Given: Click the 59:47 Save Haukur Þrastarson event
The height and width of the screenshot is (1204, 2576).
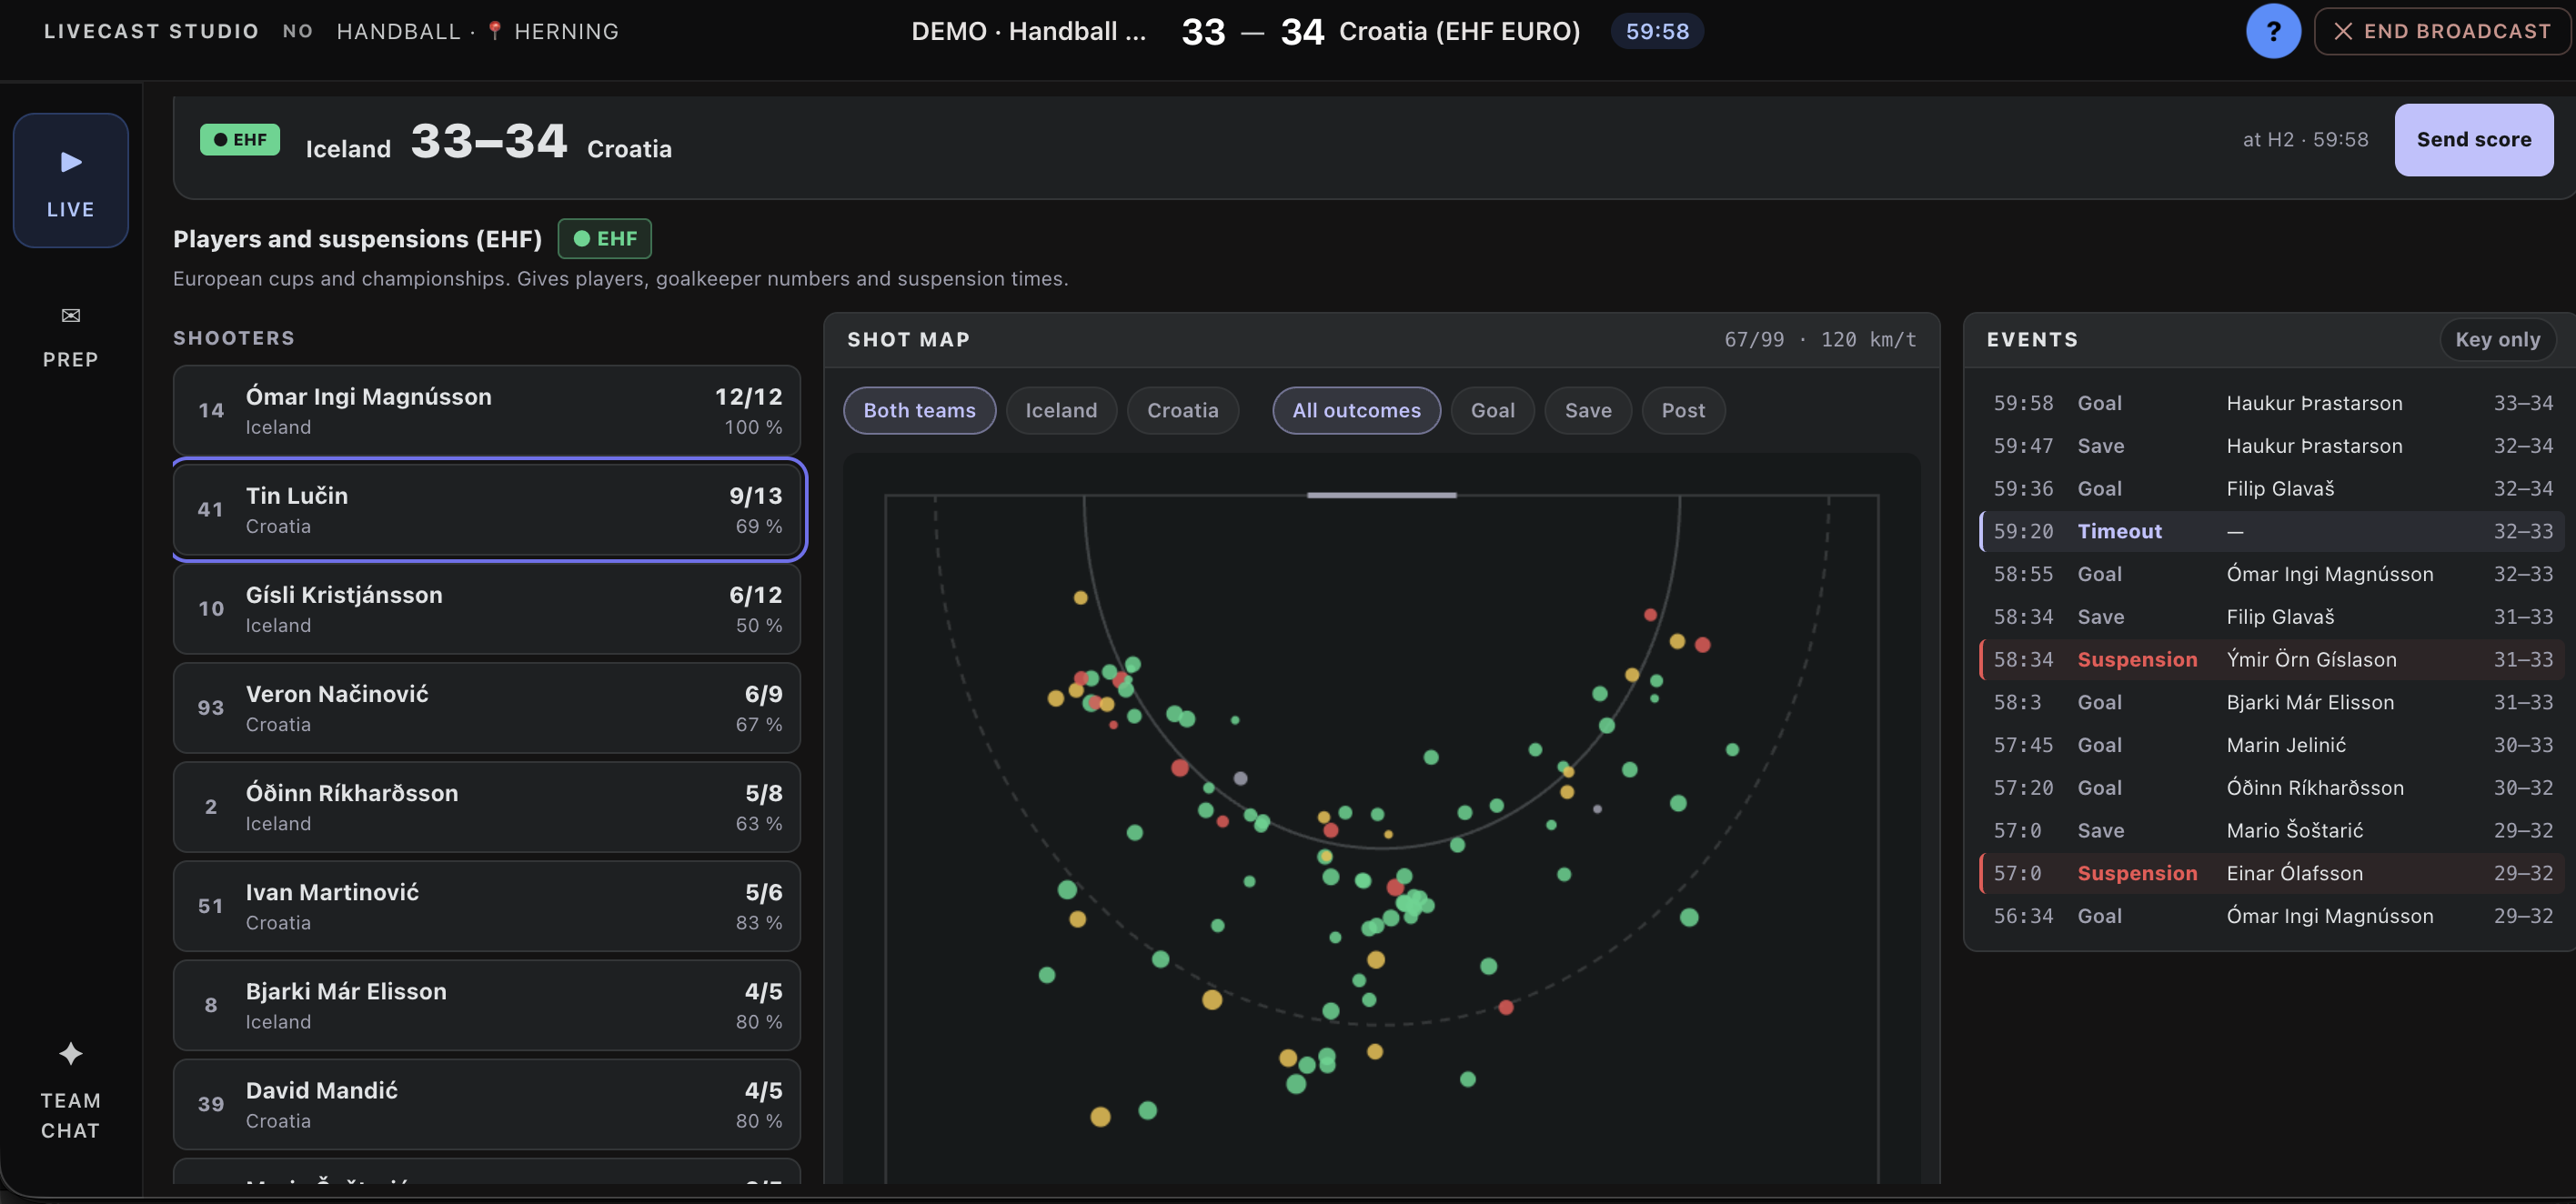Looking at the screenshot, I should (x=2273, y=446).
